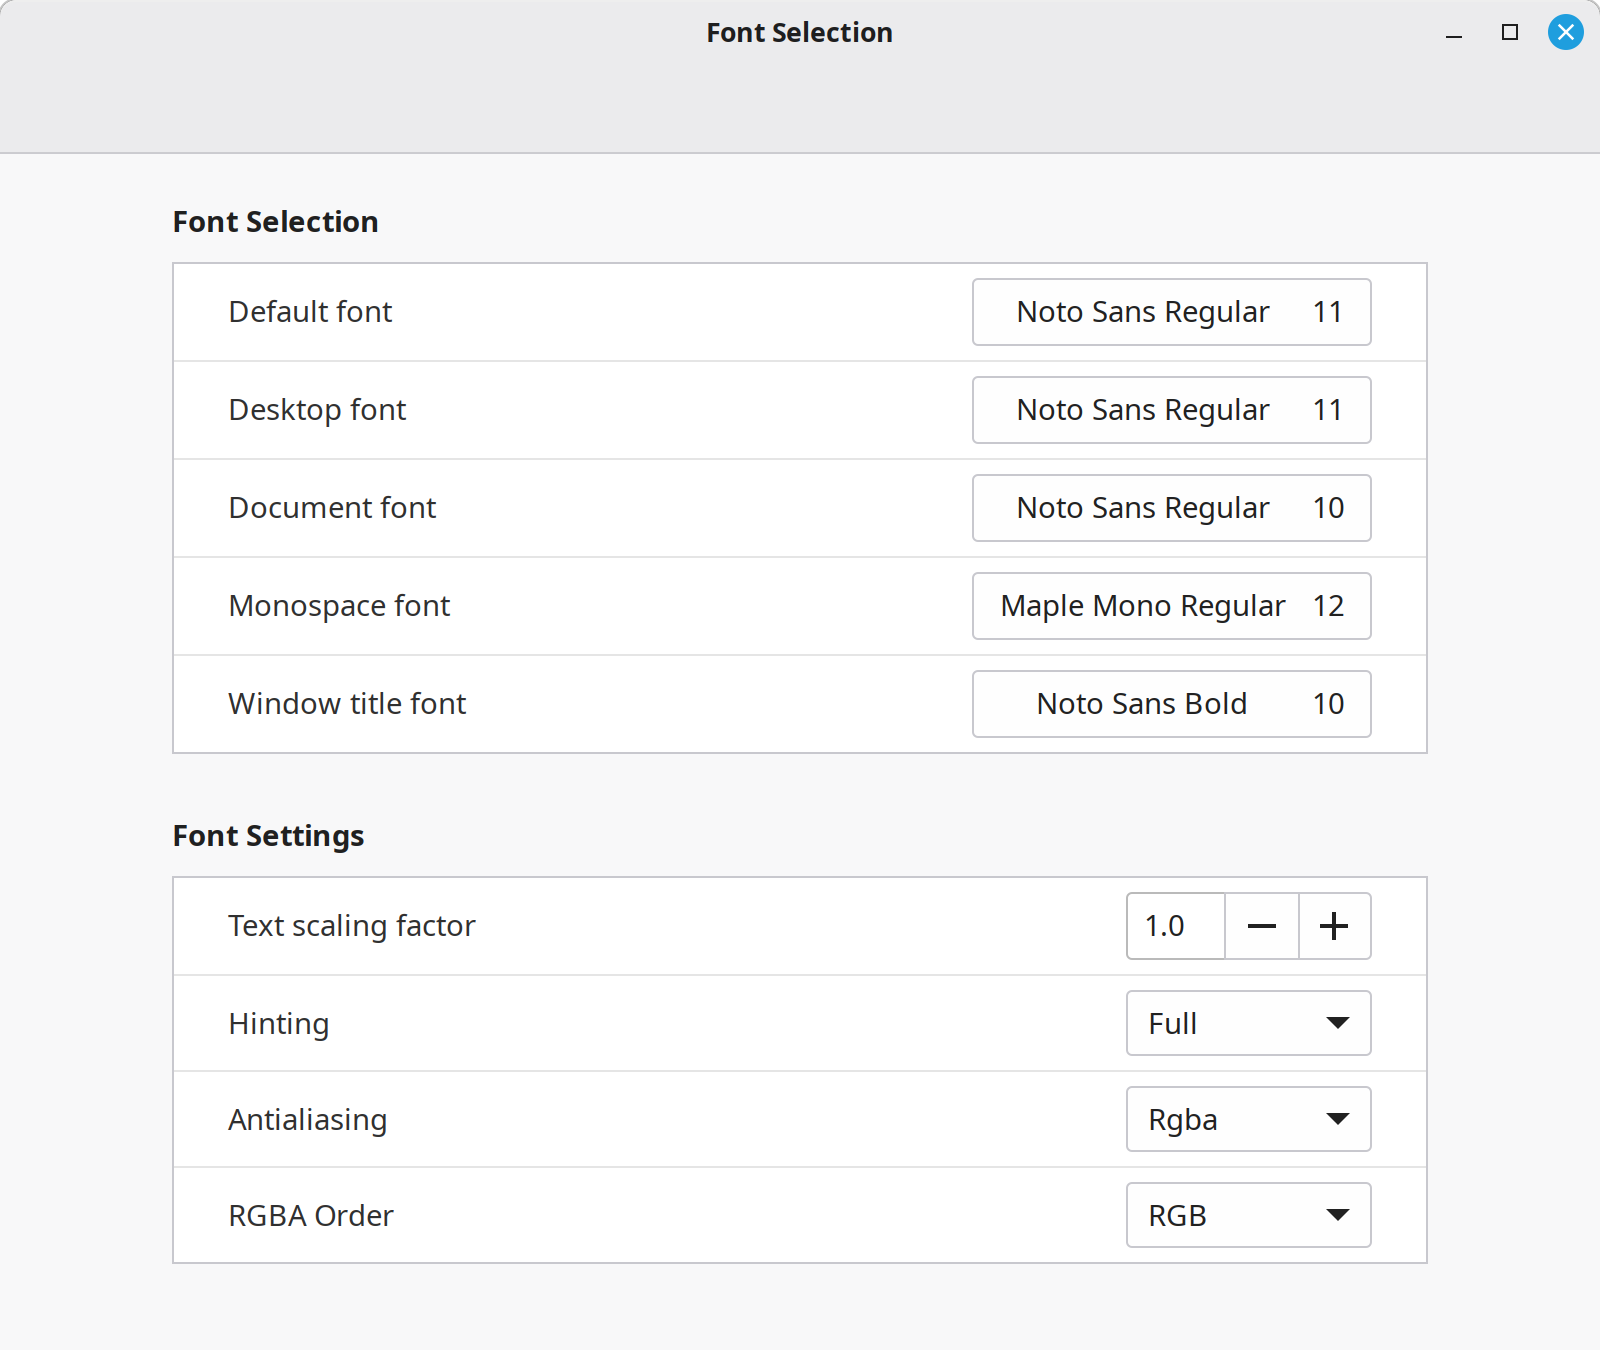Minimize the Font Selection window
1600x1350 pixels.
[x=1454, y=33]
